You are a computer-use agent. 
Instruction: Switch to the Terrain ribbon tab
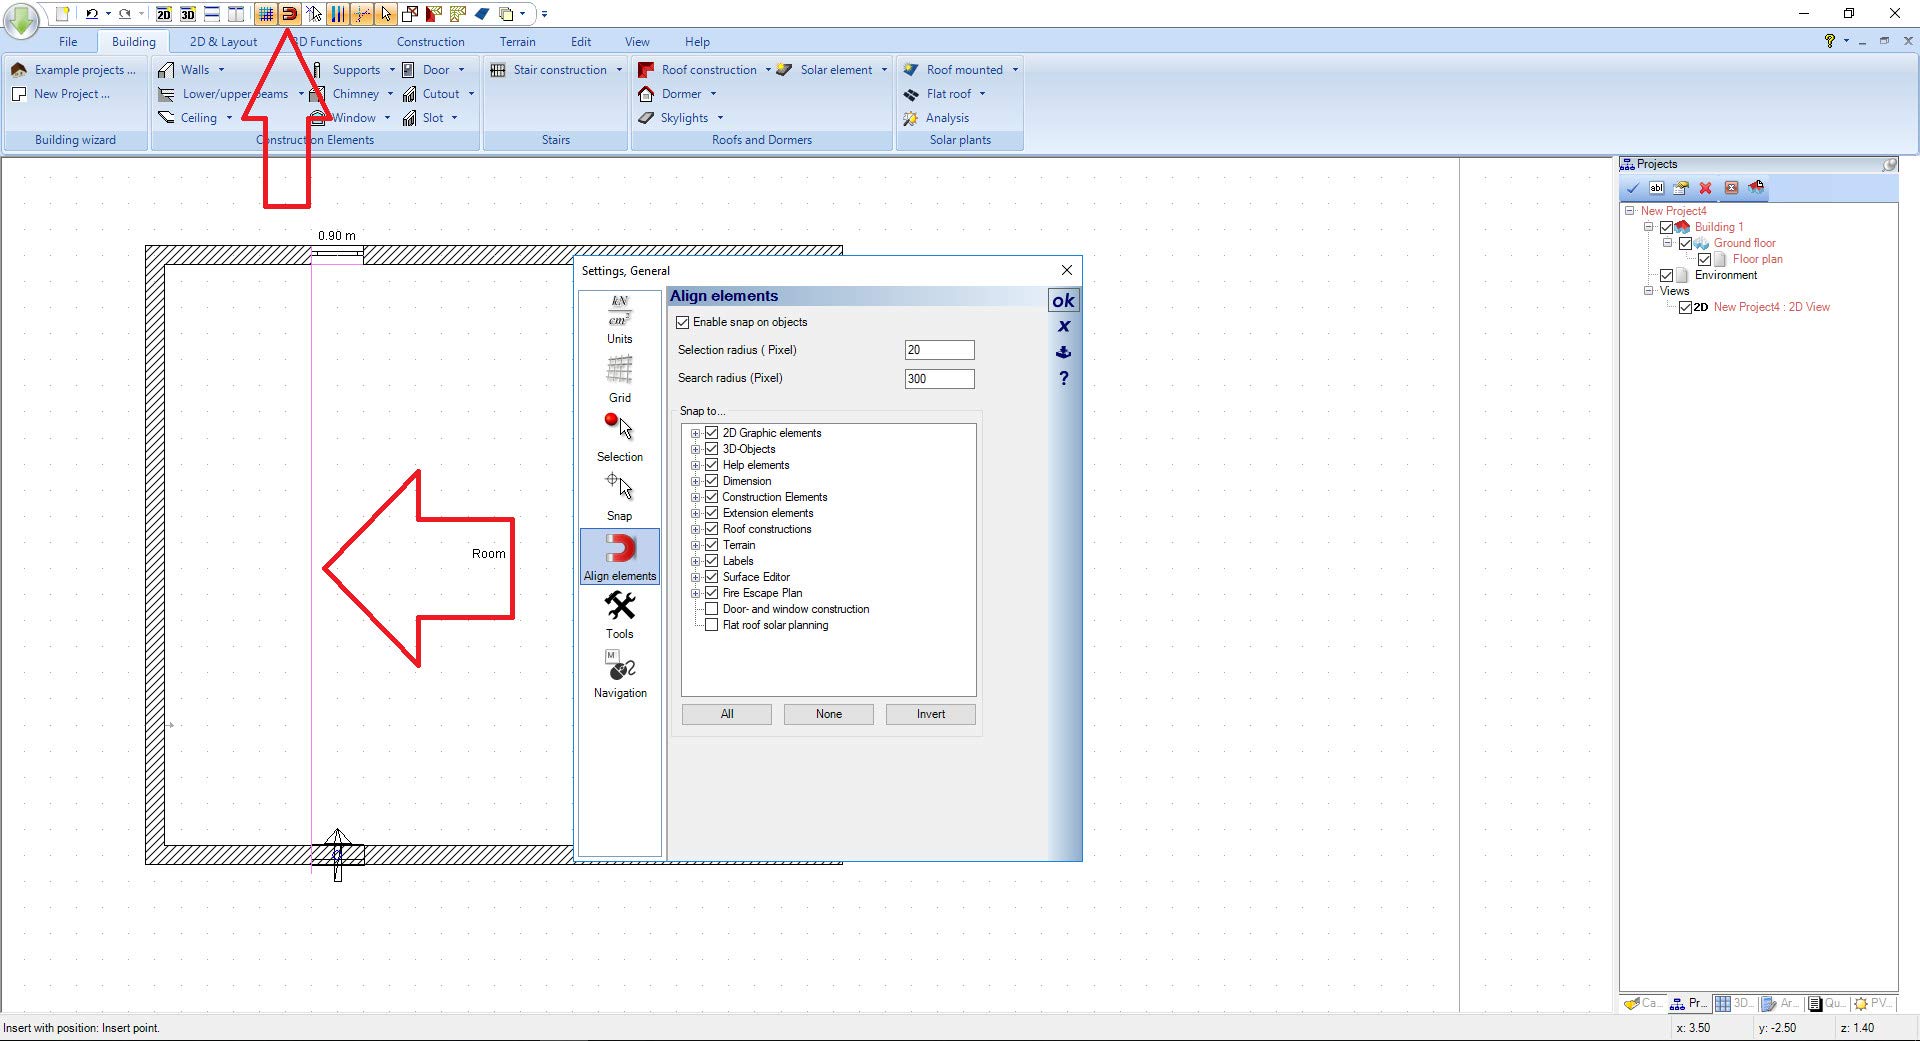(517, 42)
